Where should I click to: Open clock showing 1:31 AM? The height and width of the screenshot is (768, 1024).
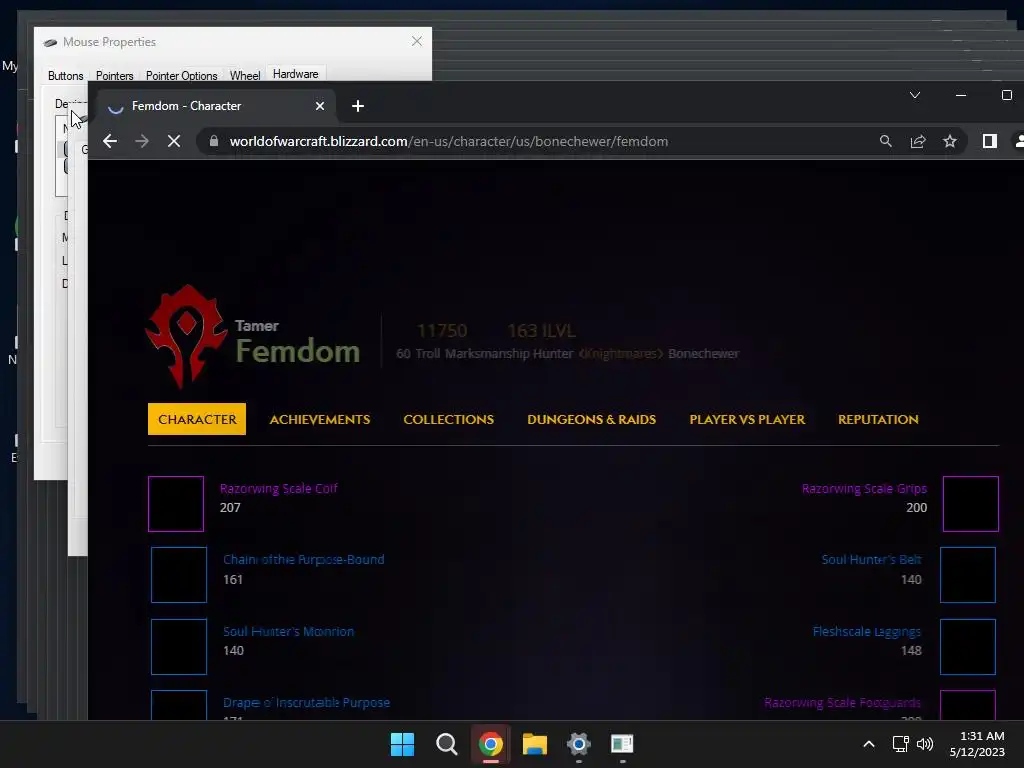(977, 744)
